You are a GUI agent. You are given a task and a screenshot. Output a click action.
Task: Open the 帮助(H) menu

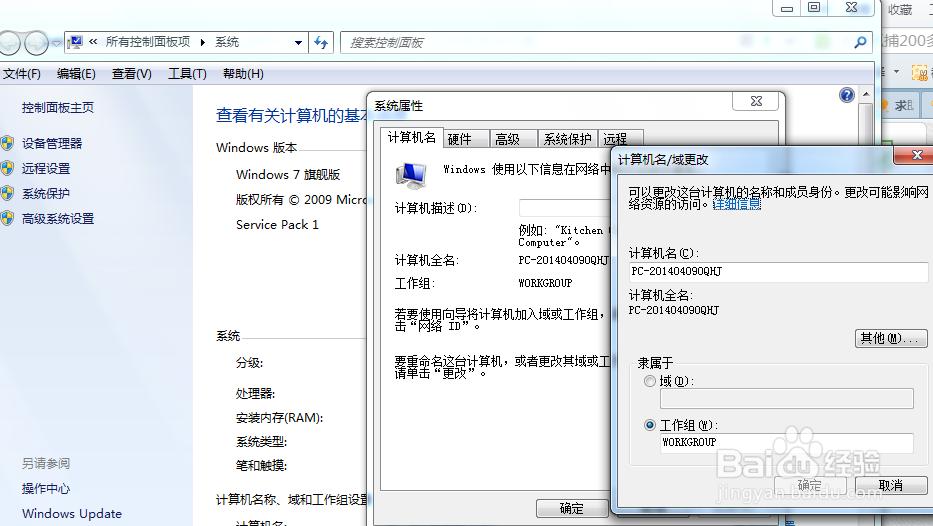243,74
